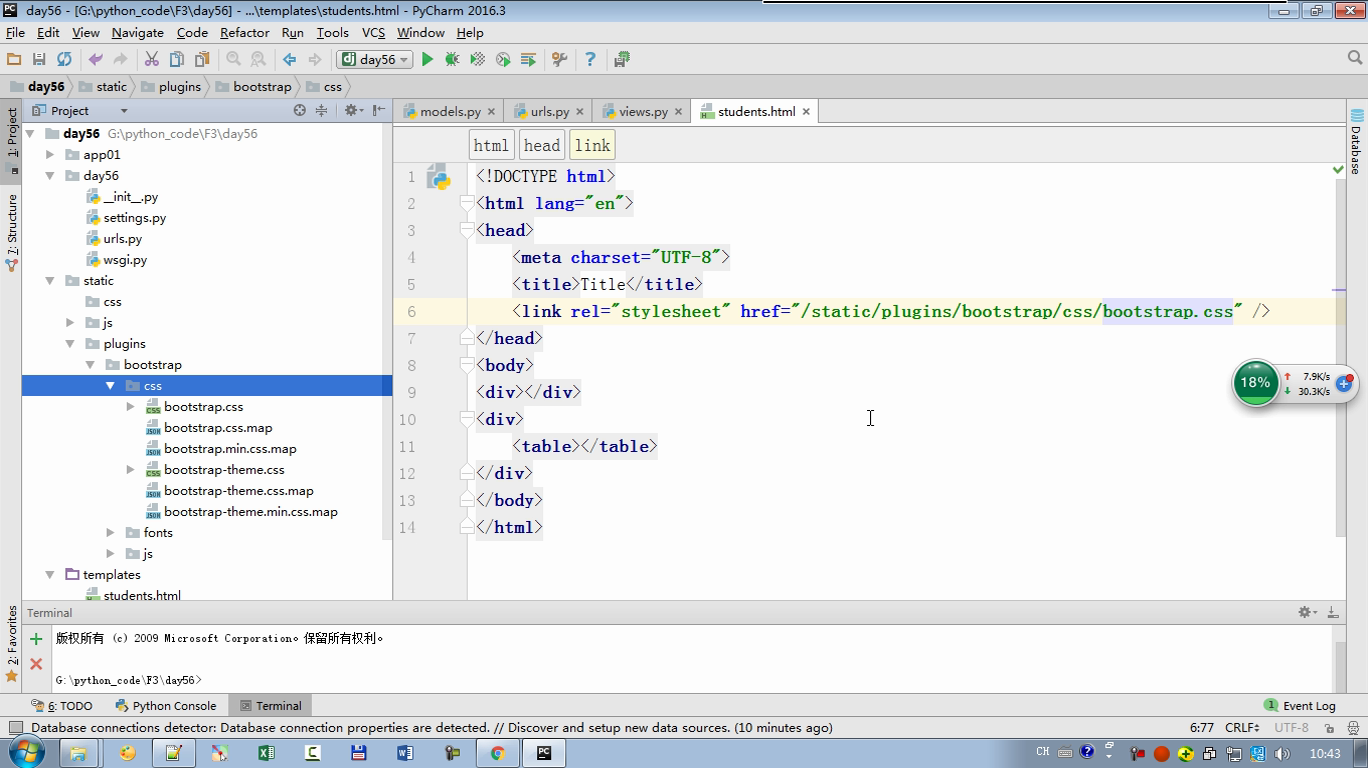Expand the fonts folder in tree
This screenshot has height=768, width=1368.
tap(111, 533)
